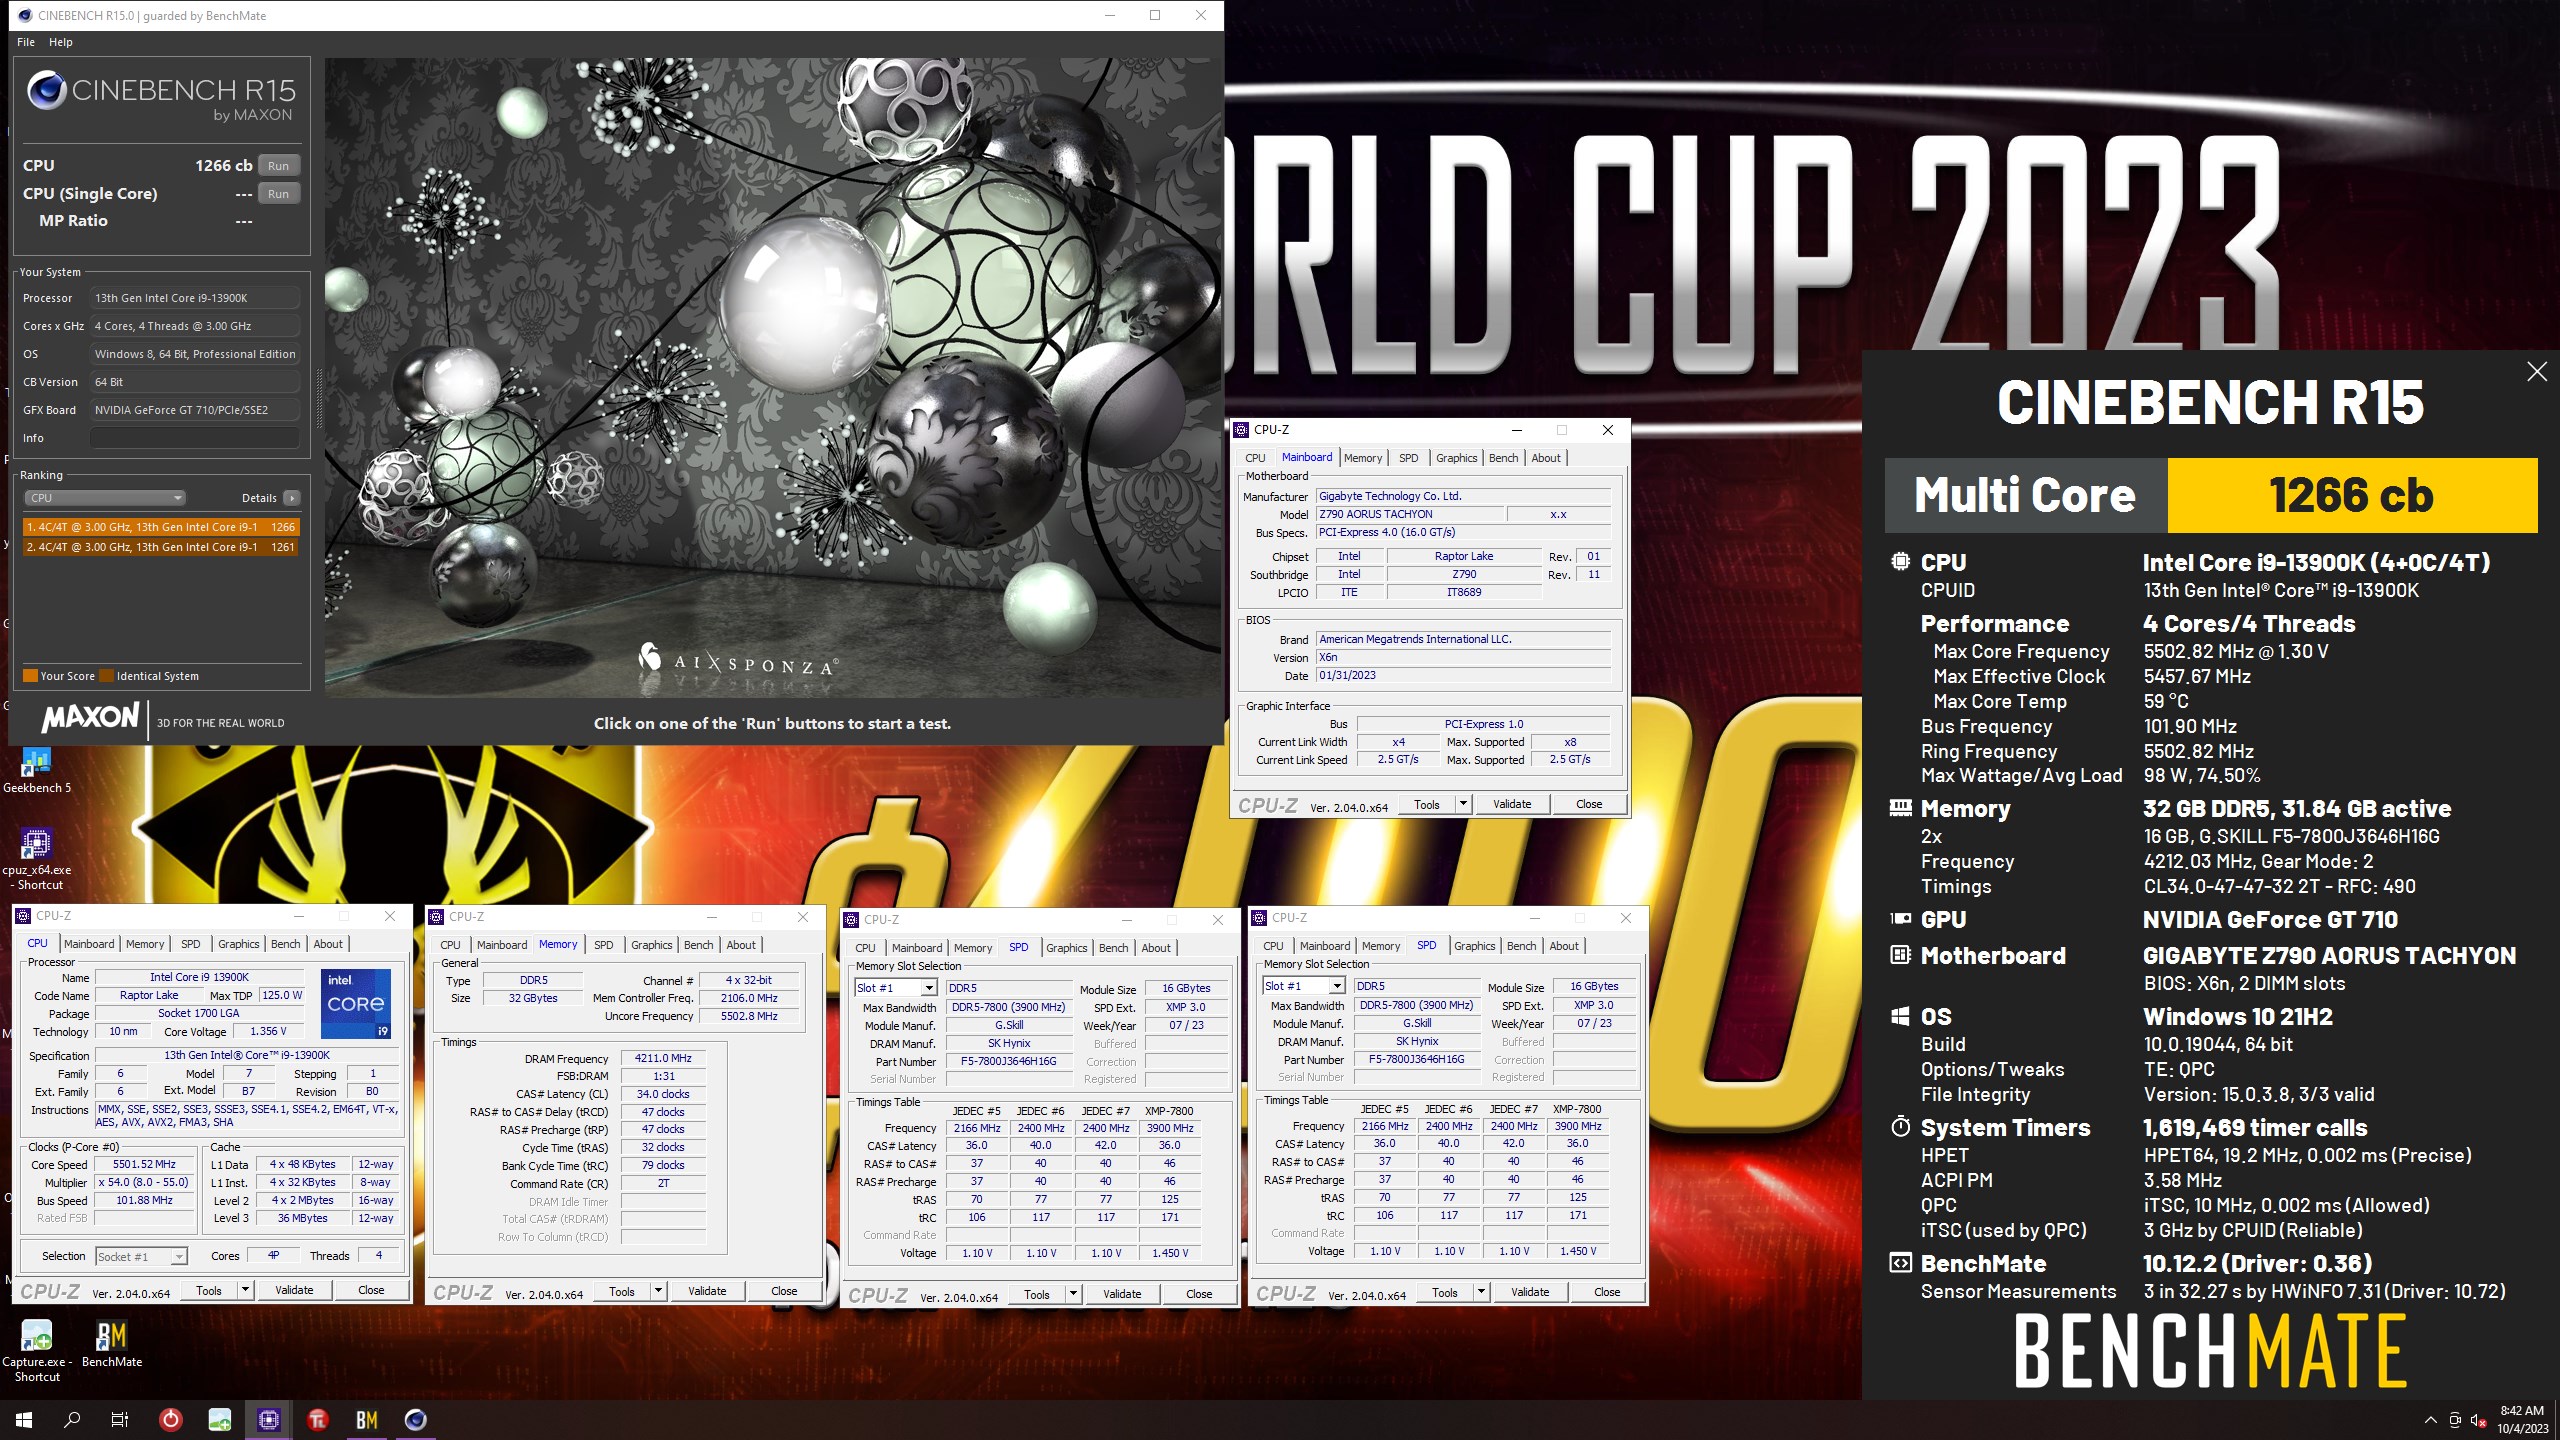Switch to Mainboard tab in the CPU-Z CPU window
The width and height of the screenshot is (2560, 1440).
(89, 944)
